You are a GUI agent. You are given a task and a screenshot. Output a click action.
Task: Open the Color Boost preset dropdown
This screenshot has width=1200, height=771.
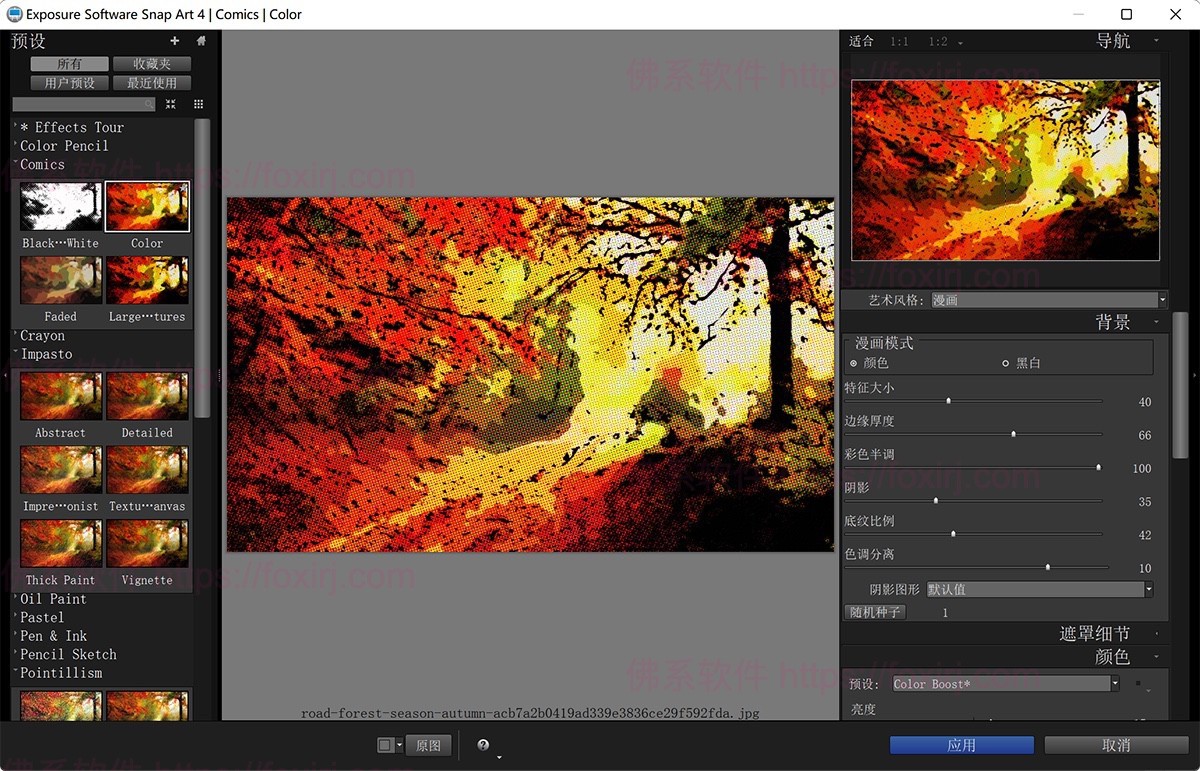1114,683
